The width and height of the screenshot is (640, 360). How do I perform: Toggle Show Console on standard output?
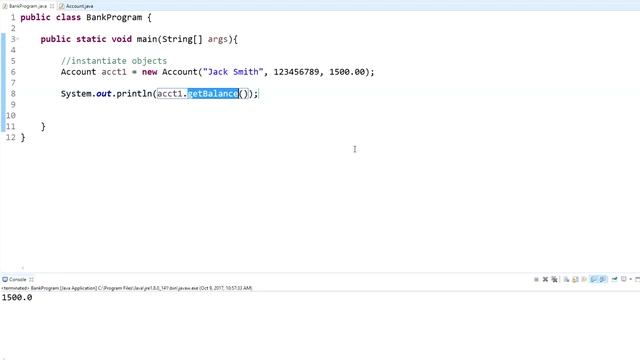tap(594, 280)
